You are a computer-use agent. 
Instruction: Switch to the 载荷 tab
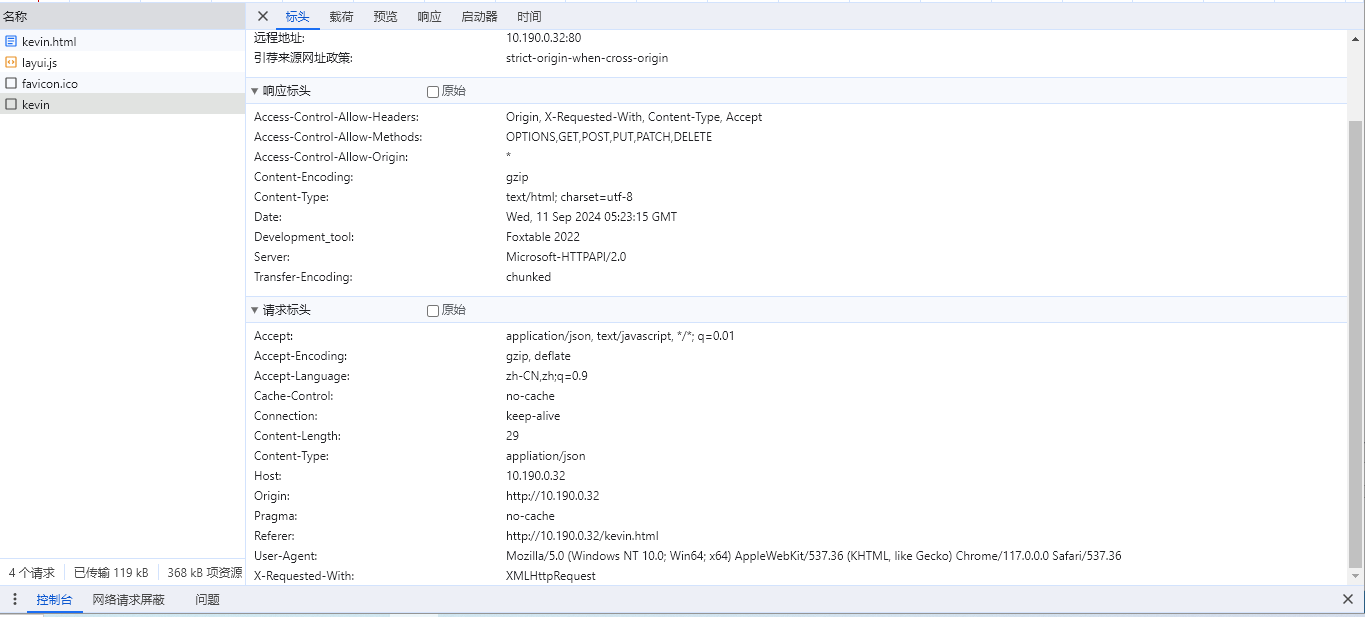tap(341, 17)
